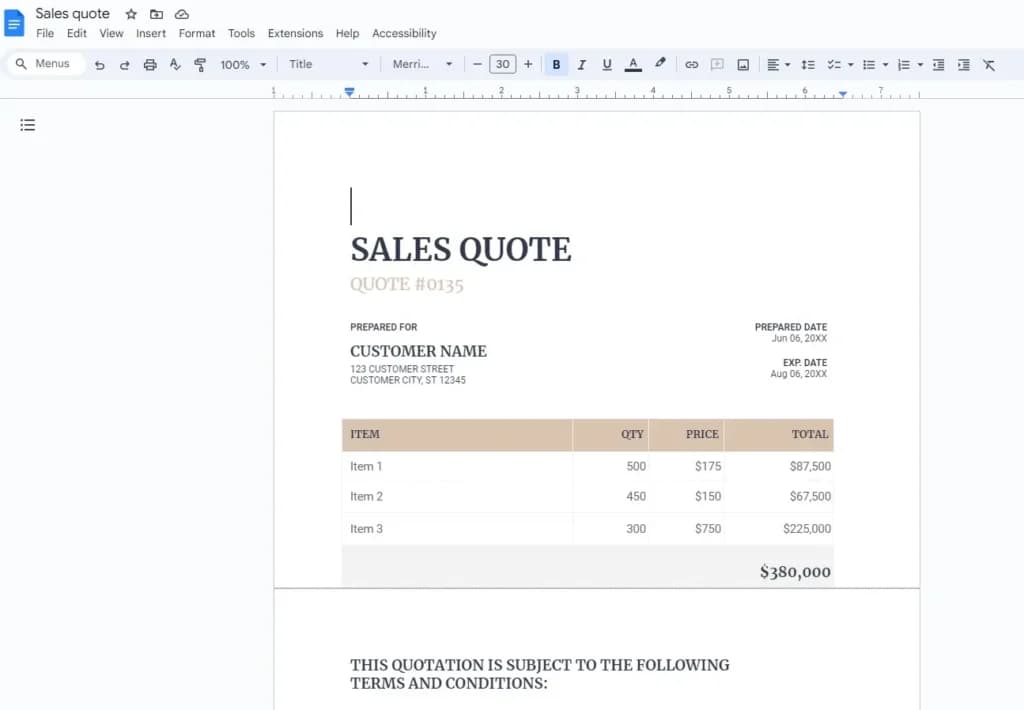
Task: Decrease paragraph indent
Action: pyautogui.click(x=938, y=65)
